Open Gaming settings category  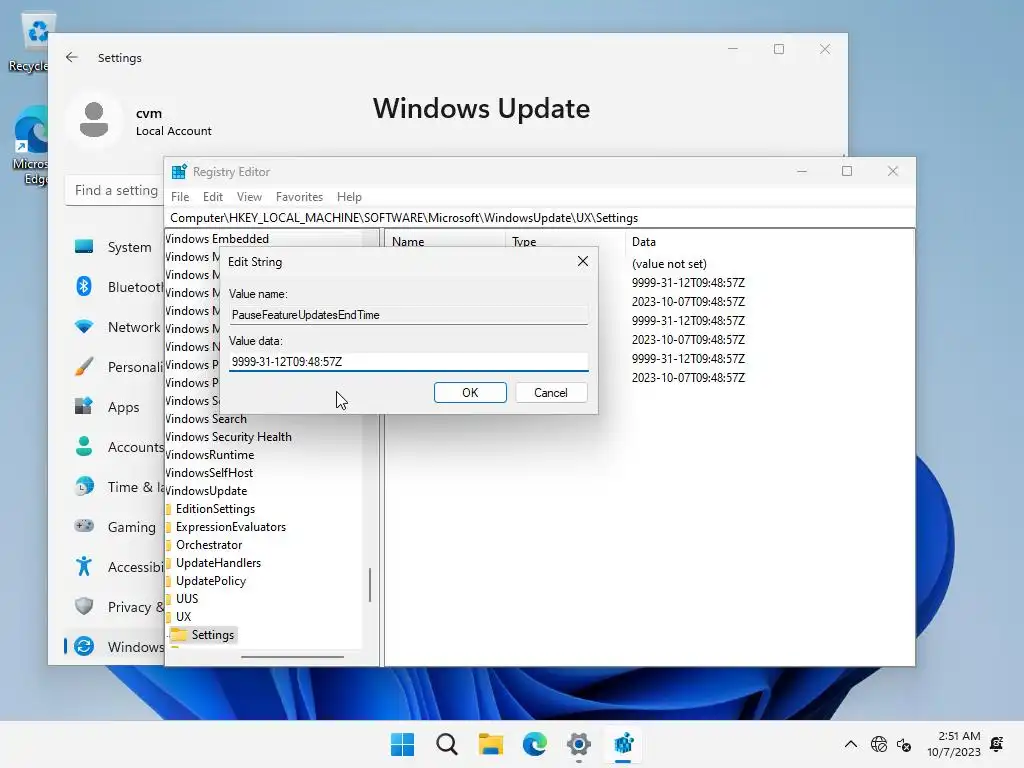coord(115,526)
